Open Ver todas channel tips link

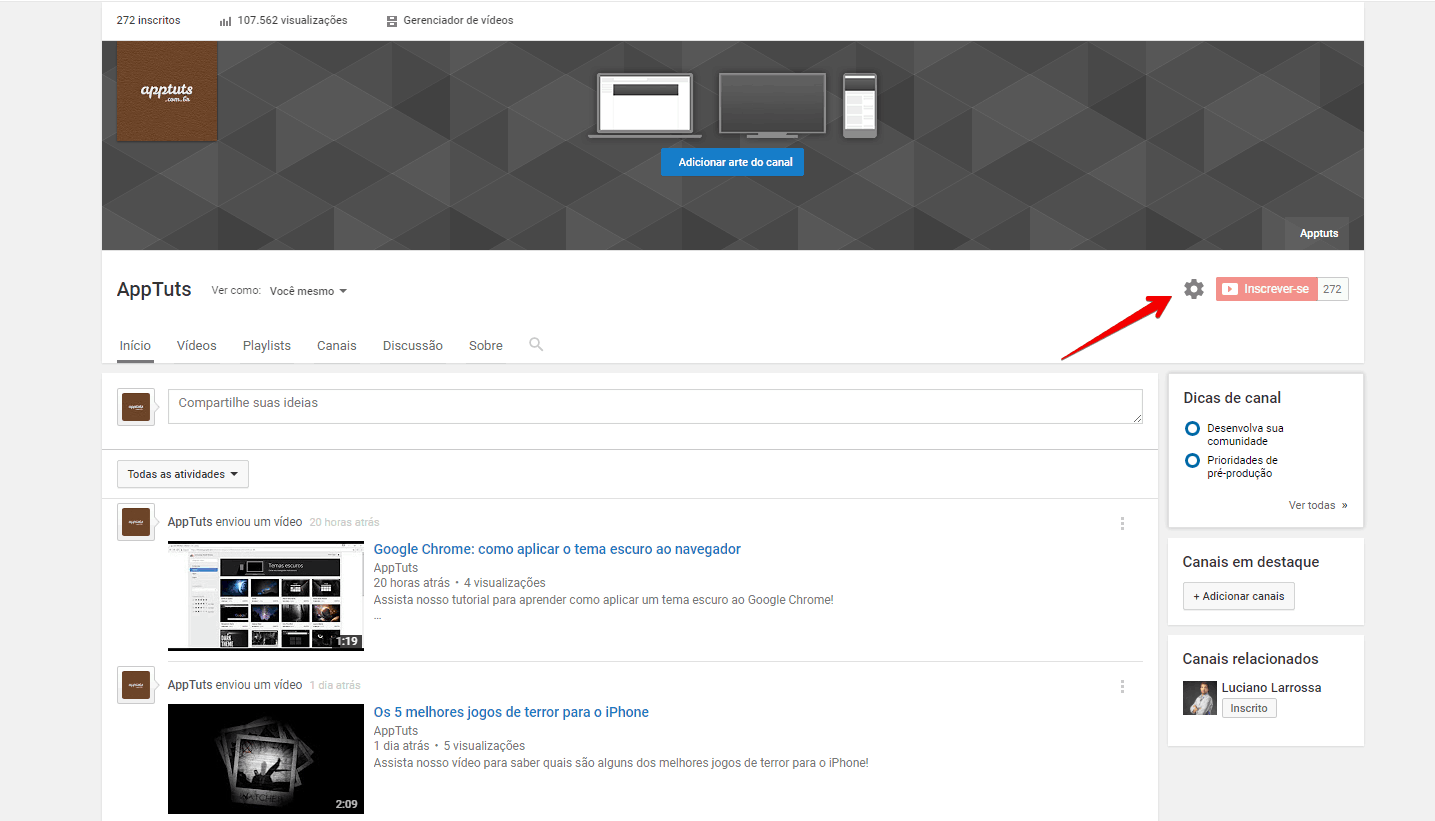1318,505
